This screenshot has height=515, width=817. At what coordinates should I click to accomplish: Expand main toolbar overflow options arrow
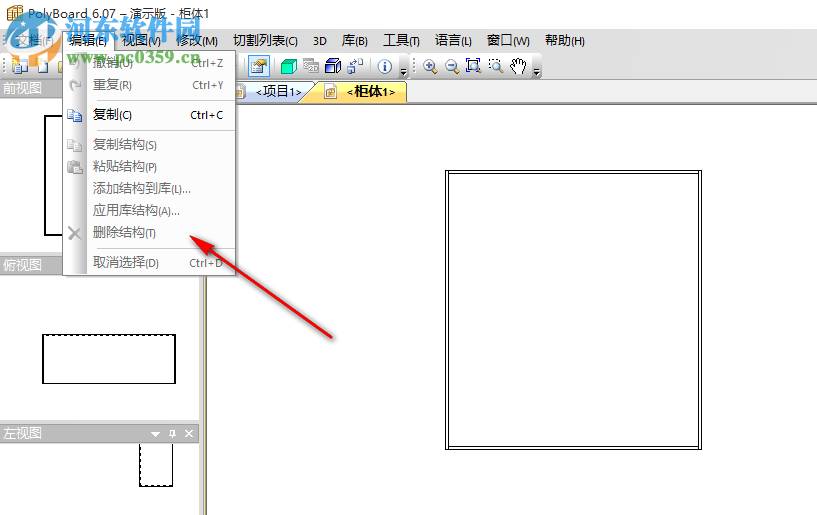click(403, 71)
